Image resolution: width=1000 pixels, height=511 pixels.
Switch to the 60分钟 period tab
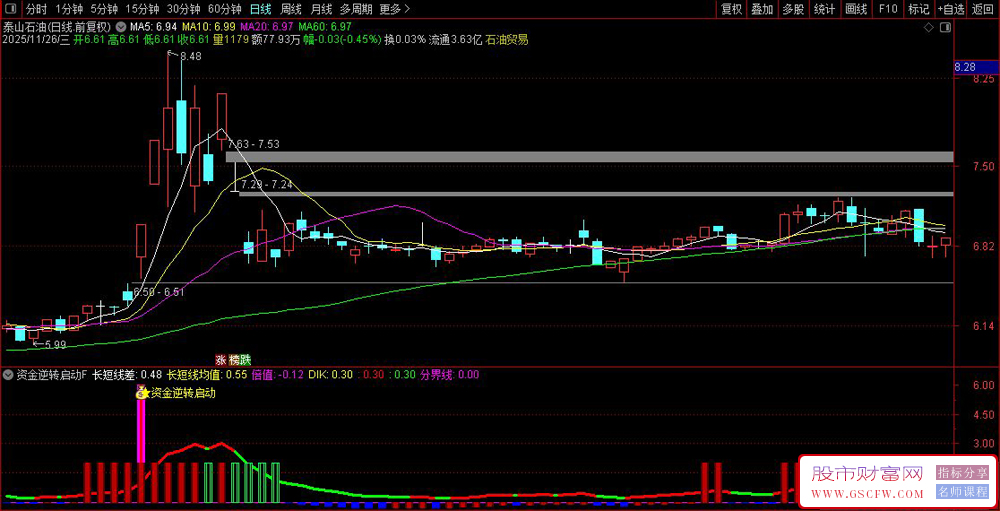point(224,9)
